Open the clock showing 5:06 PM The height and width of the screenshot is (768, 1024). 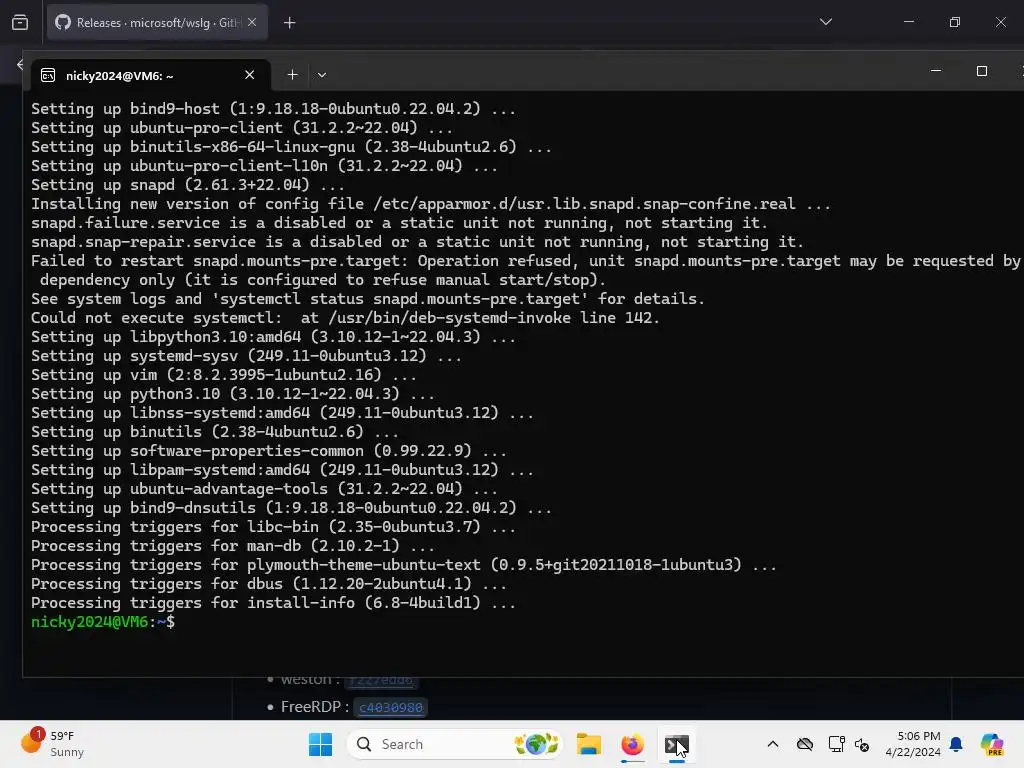pos(912,744)
